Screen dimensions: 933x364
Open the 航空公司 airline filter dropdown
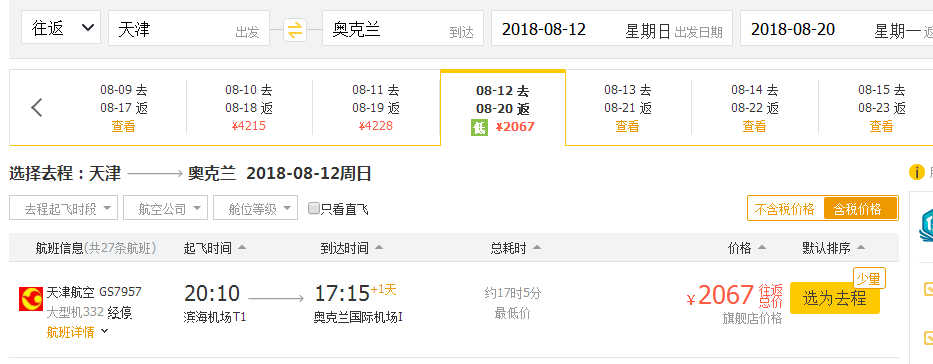pos(169,209)
